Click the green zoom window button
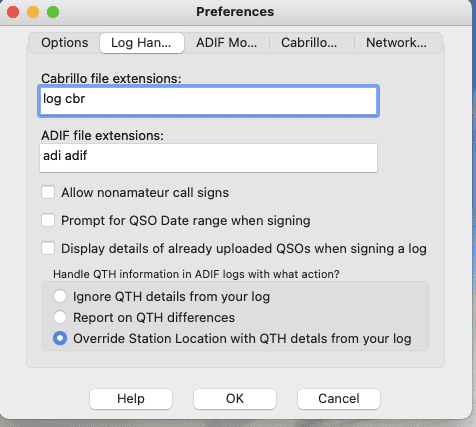The height and width of the screenshot is (427, 476). (53, 12)
